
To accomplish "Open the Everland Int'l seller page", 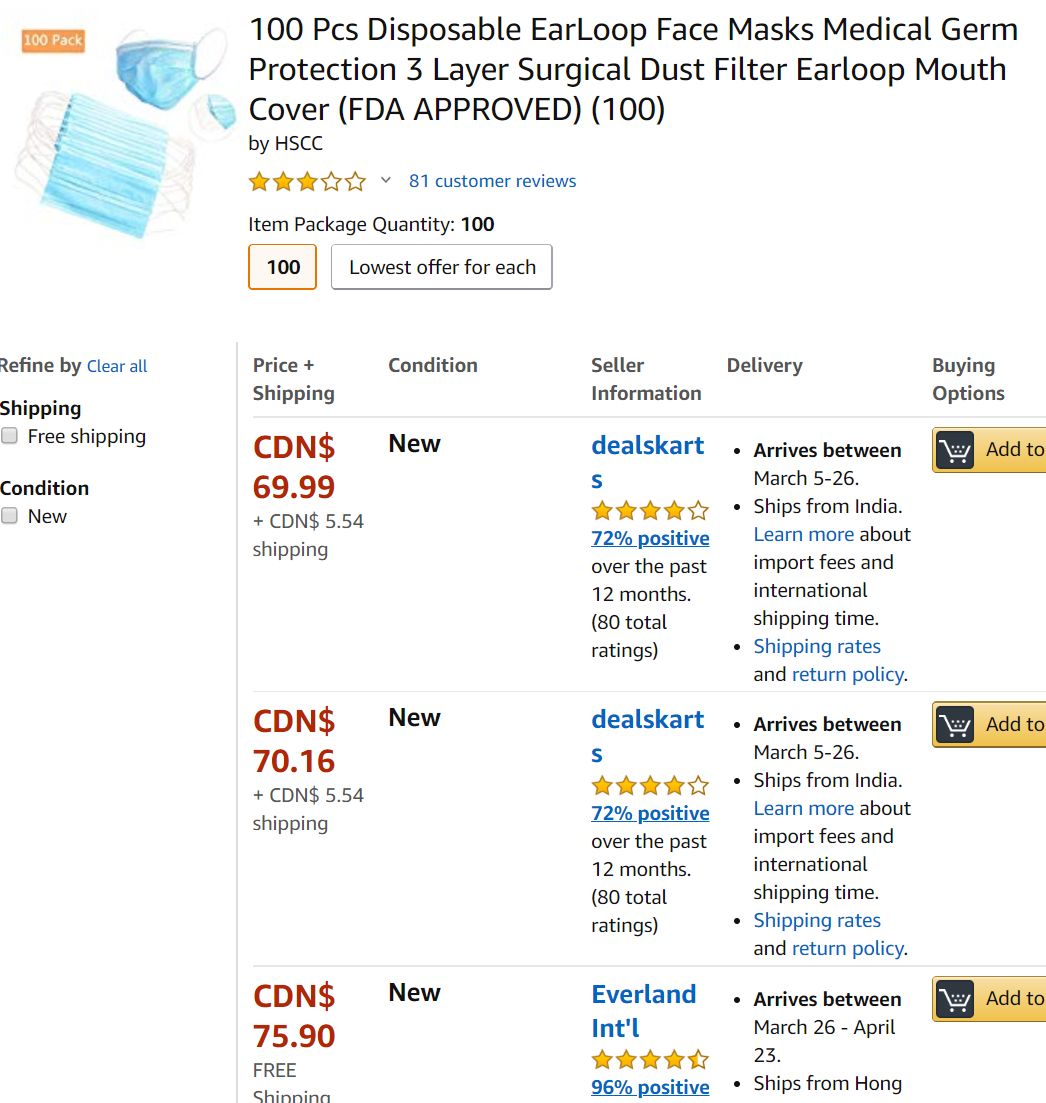I will point(644,1011).
